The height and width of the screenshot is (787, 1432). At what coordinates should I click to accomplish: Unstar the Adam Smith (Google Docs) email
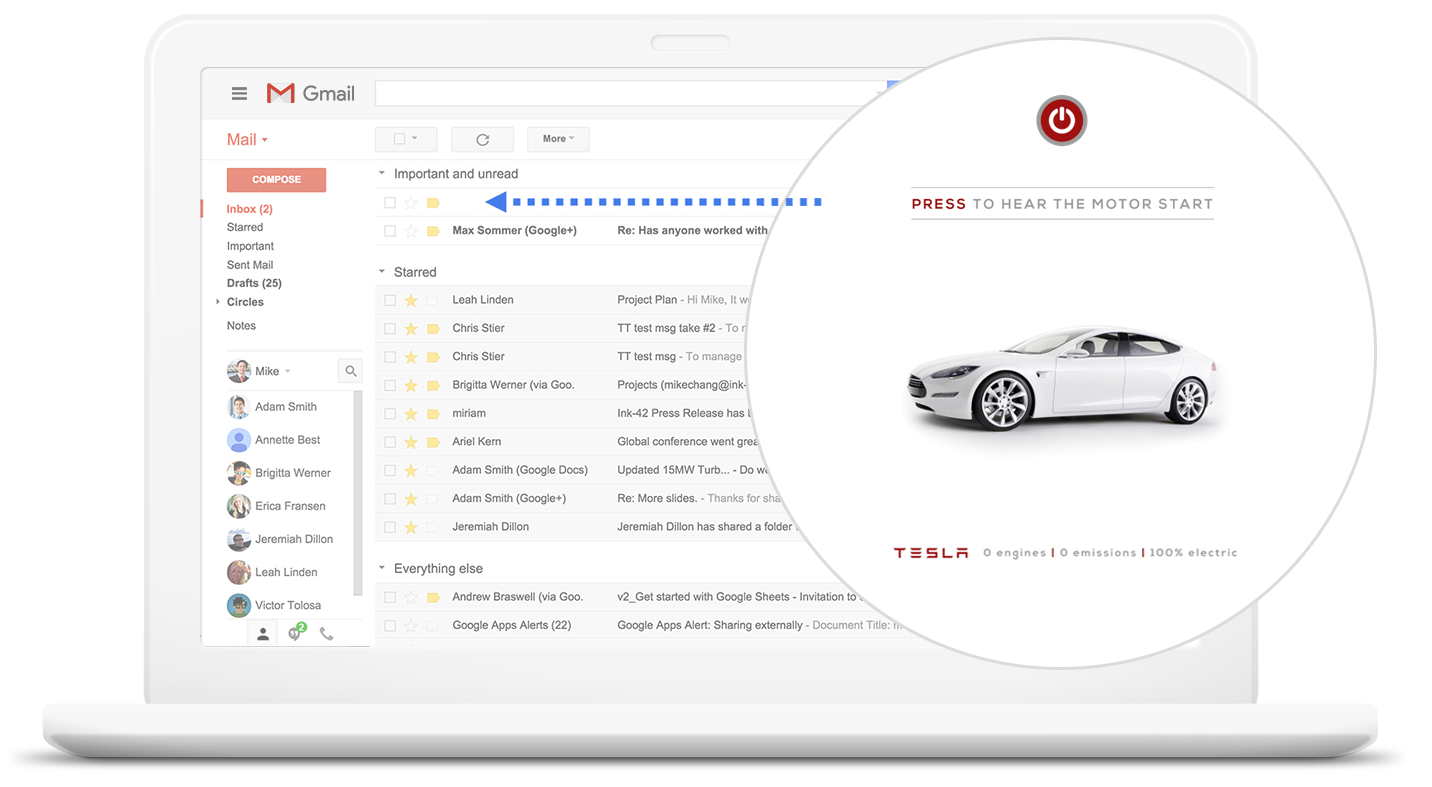411,470
